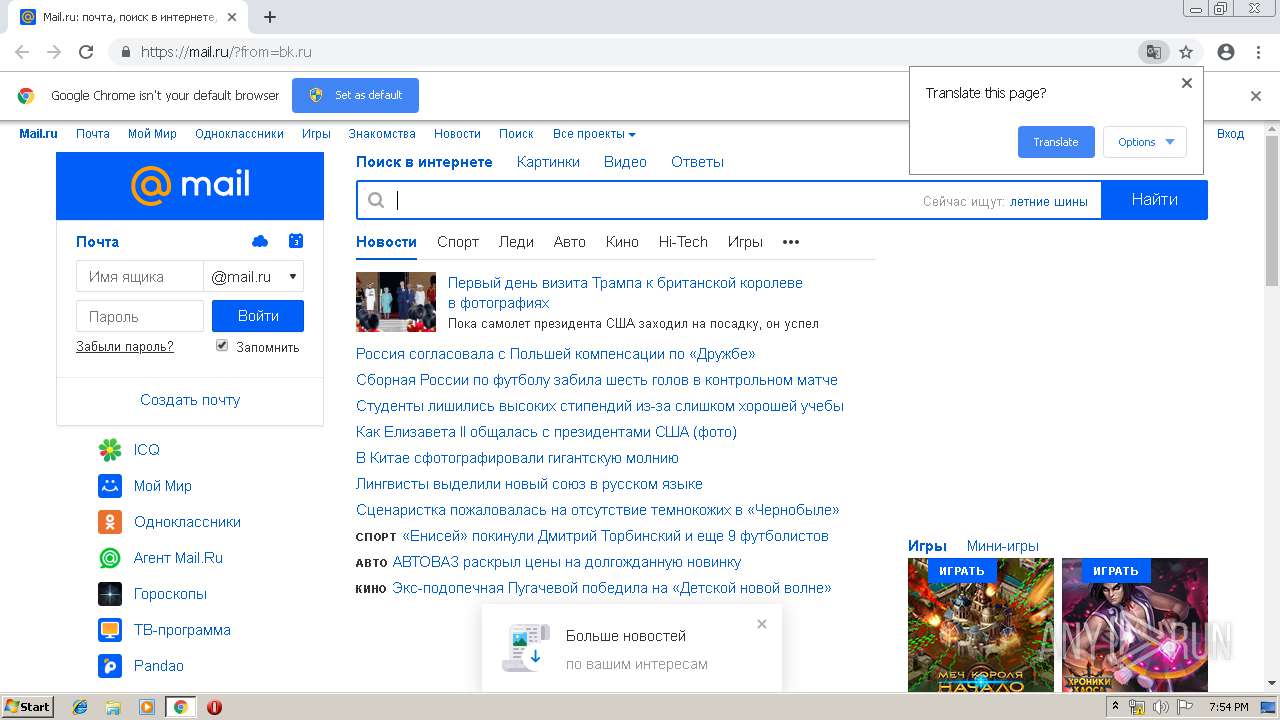Open the @mail.ru domain dropdown
Image resolution: width=1280 pixels, height=720 pixels.
(x=254, y=277)
